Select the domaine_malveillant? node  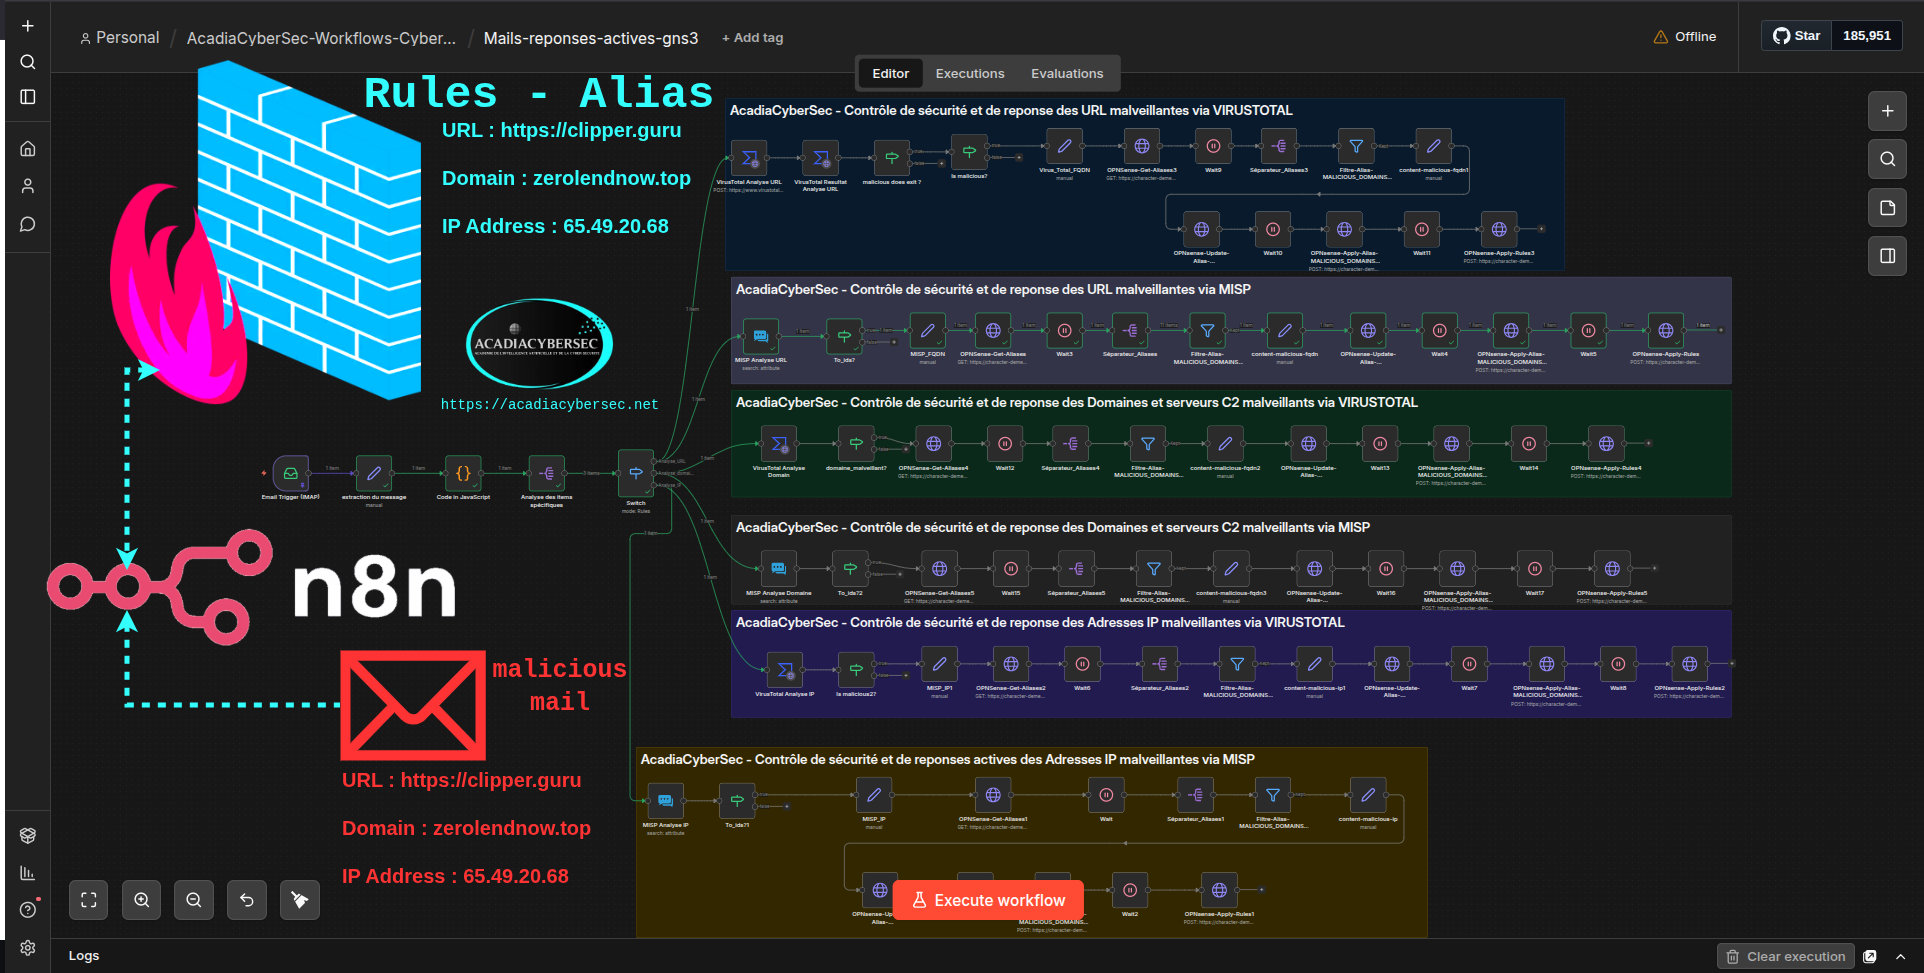coord(856,444)
